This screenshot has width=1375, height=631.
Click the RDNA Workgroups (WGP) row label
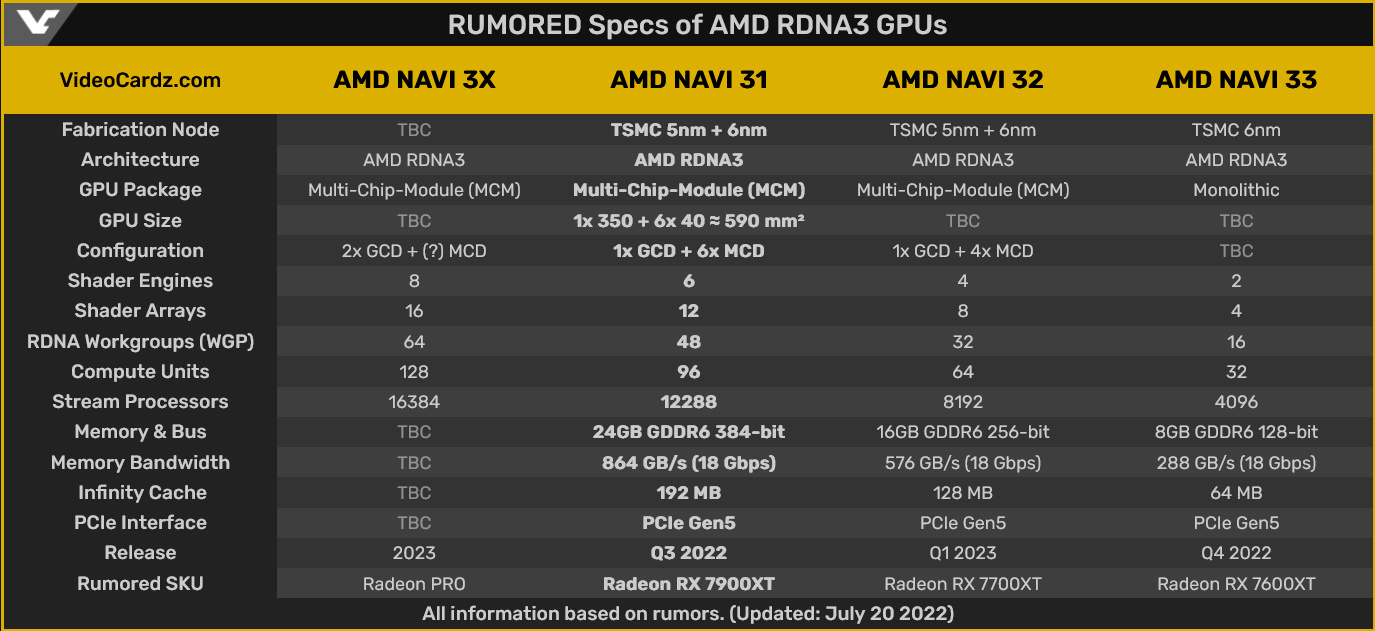(140, 342)
